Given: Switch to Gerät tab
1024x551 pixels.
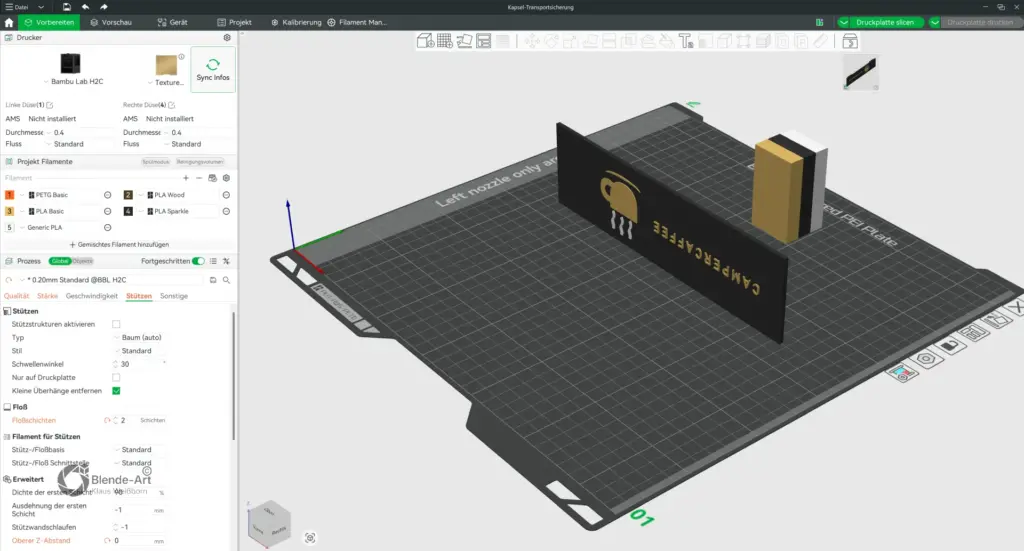Looking at the screenshot, I should click(172, 22).
